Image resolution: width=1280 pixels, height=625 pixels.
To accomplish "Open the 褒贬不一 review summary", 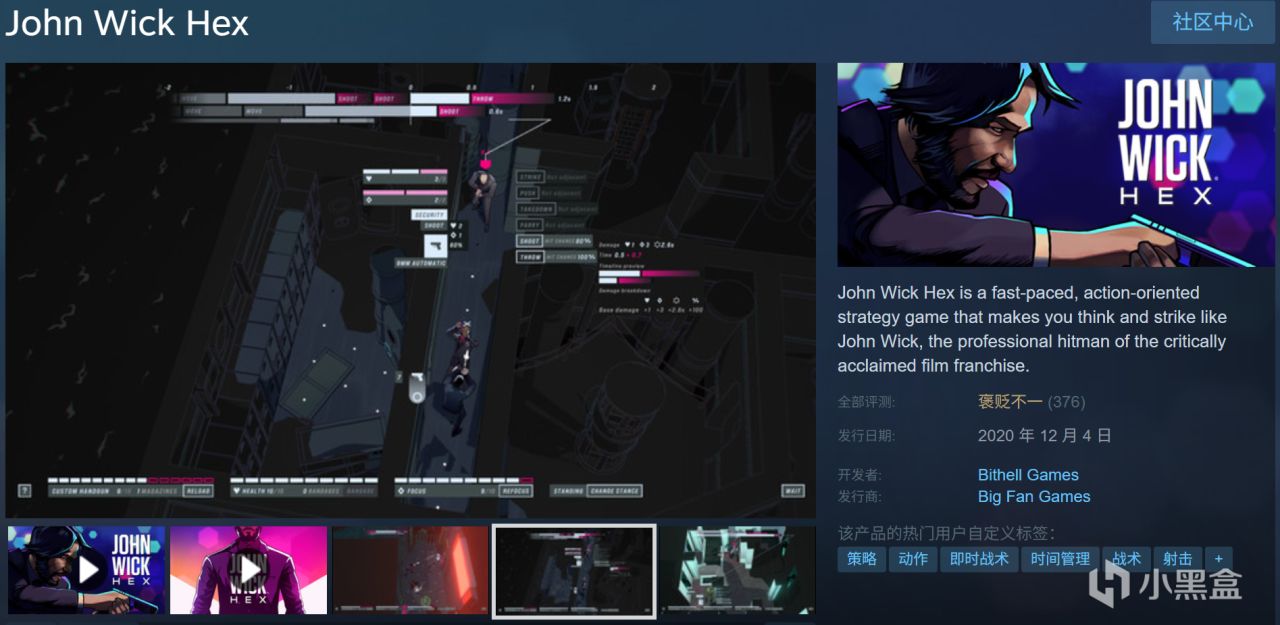I will tap(1011, 402).
